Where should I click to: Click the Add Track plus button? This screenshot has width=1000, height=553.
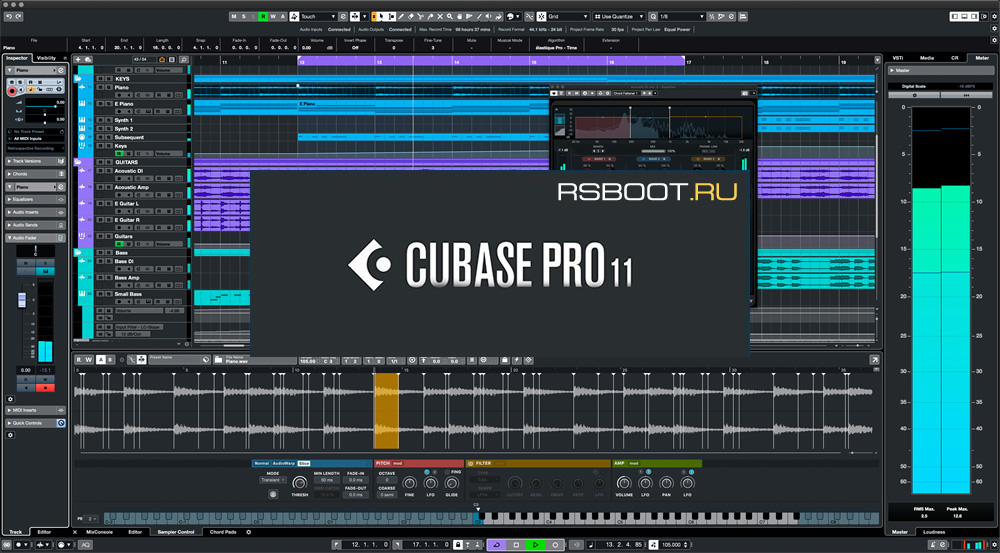78,59
